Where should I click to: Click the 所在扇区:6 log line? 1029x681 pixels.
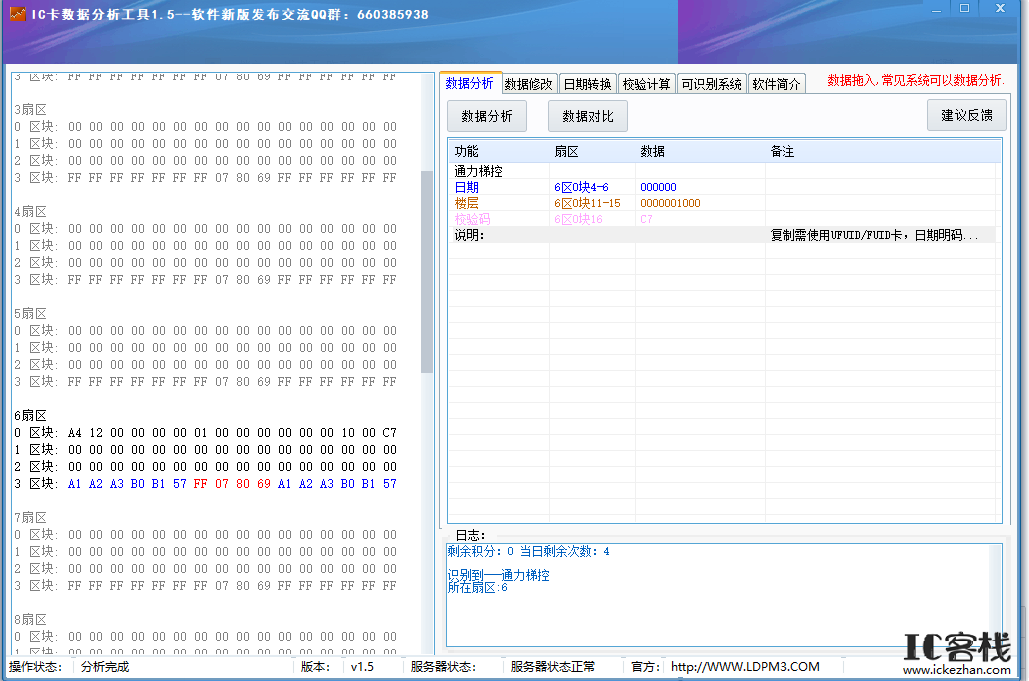[478, 587]
